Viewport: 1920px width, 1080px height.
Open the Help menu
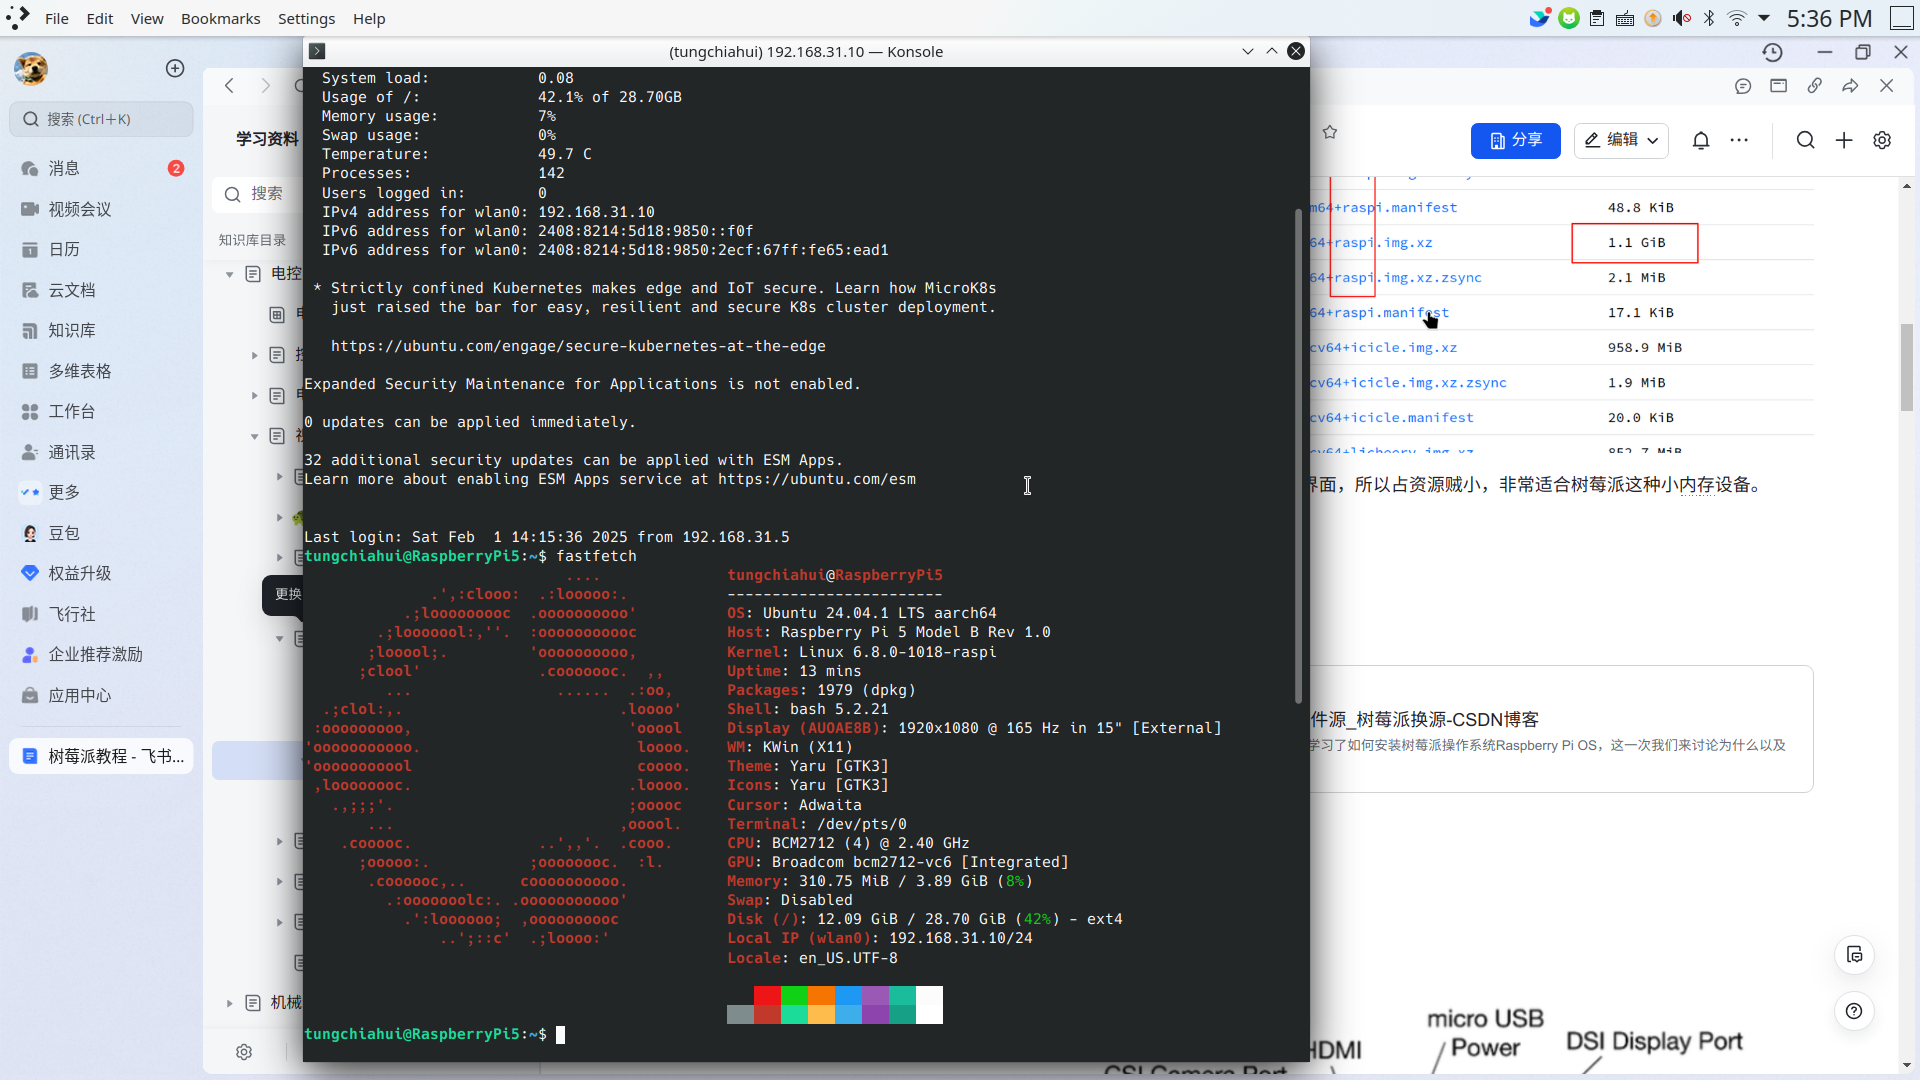[x=369, y=18]
